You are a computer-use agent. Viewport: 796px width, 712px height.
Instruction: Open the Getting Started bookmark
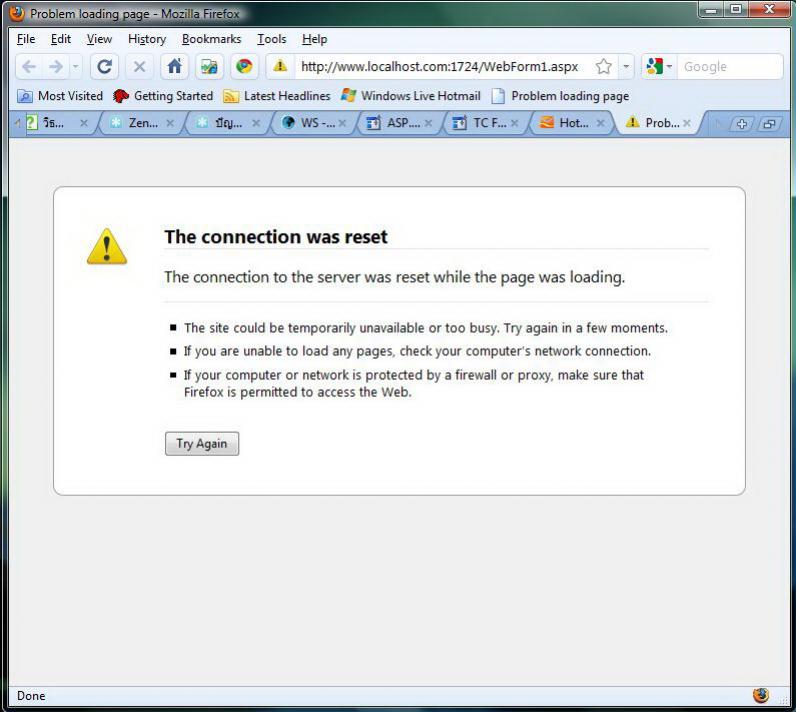(x=163, y=96)
